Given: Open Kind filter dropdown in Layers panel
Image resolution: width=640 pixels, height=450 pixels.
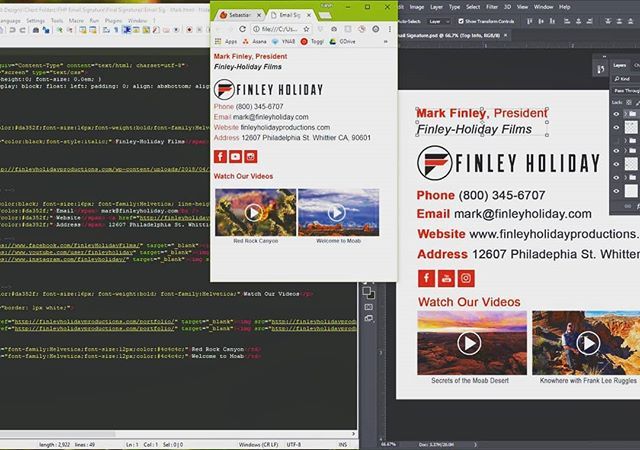Looking at the screenshot, I should (626, 79).
